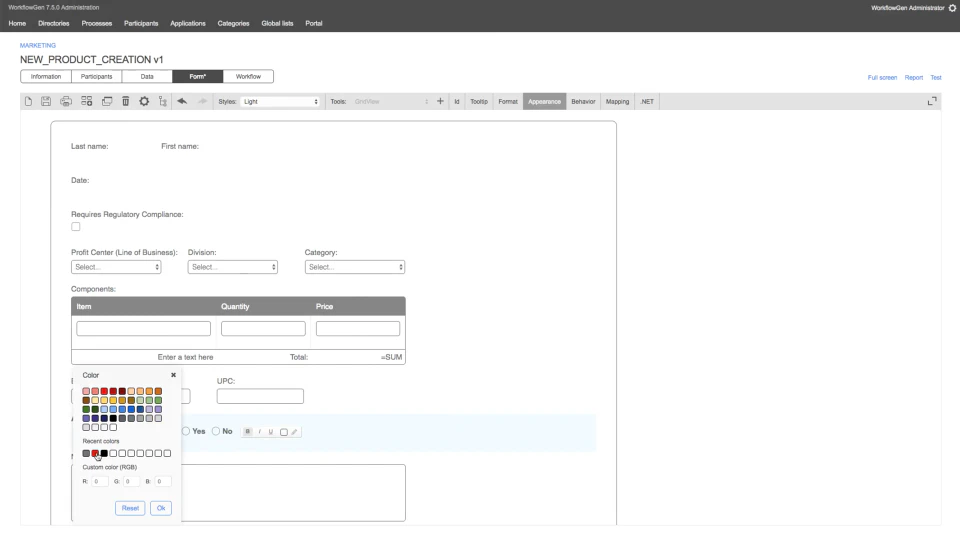
Task: Switch to the Participants process tab
Action: (x=97, y=77)
